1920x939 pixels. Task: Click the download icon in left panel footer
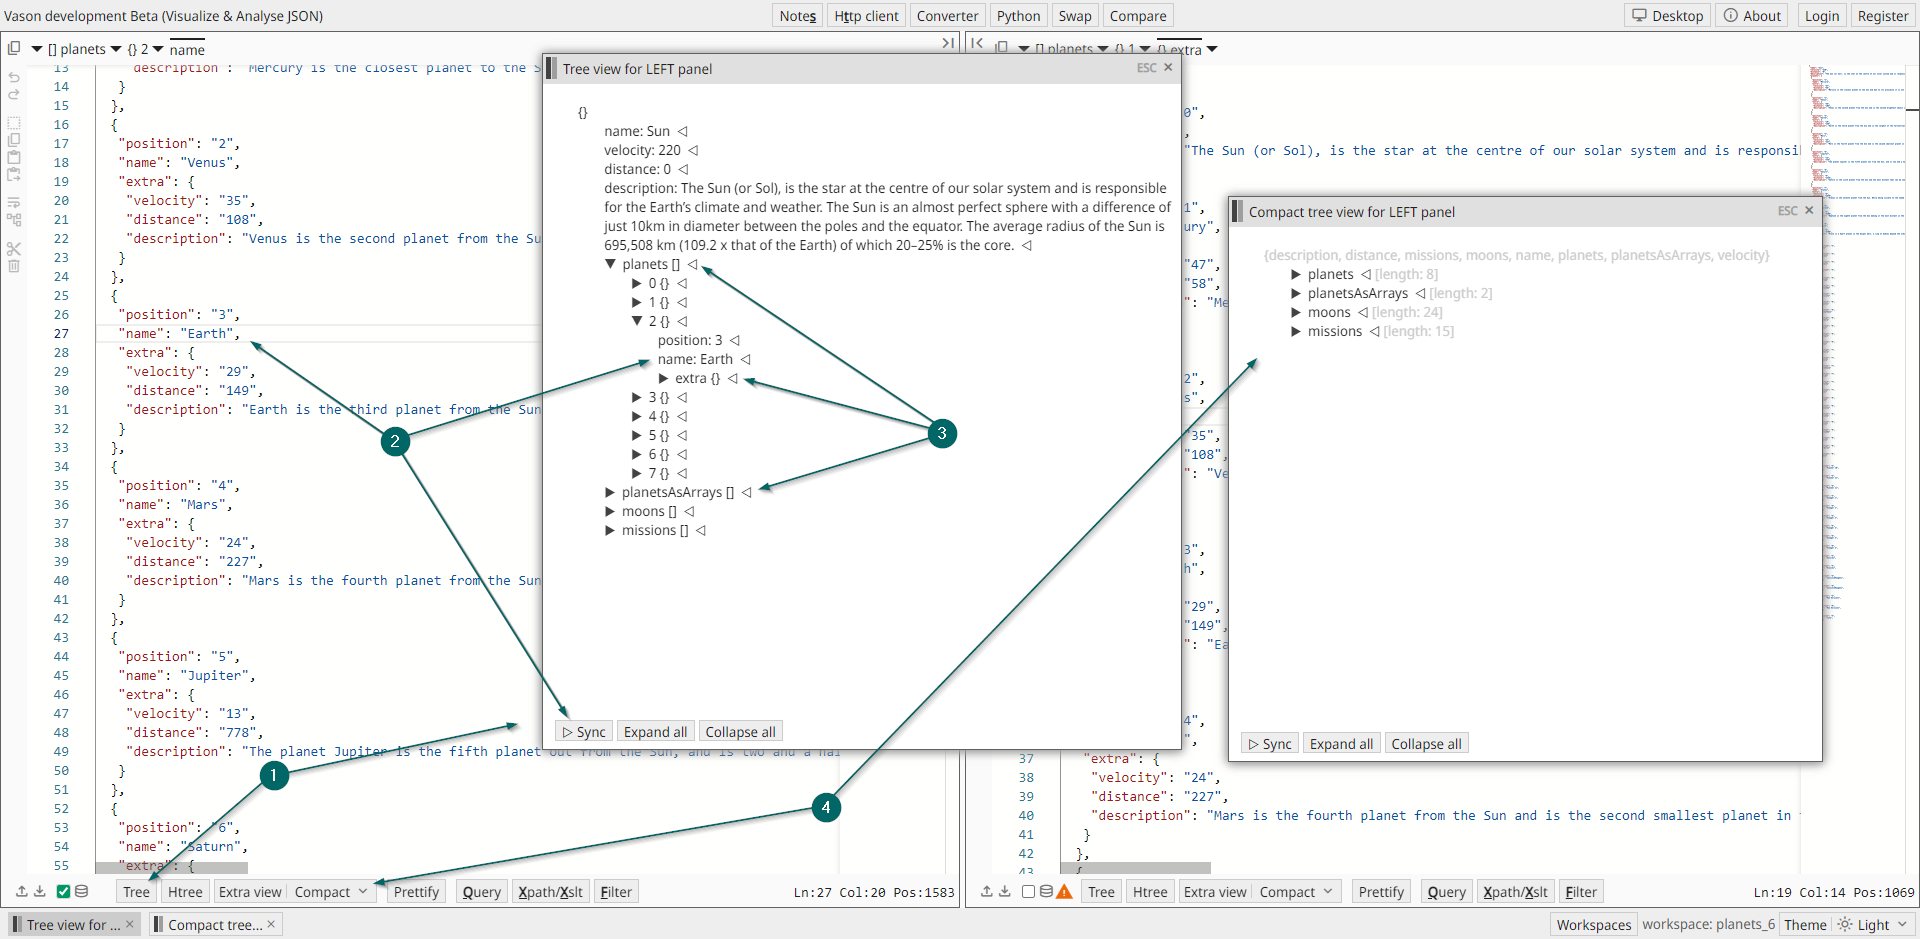tap(40, 891)
